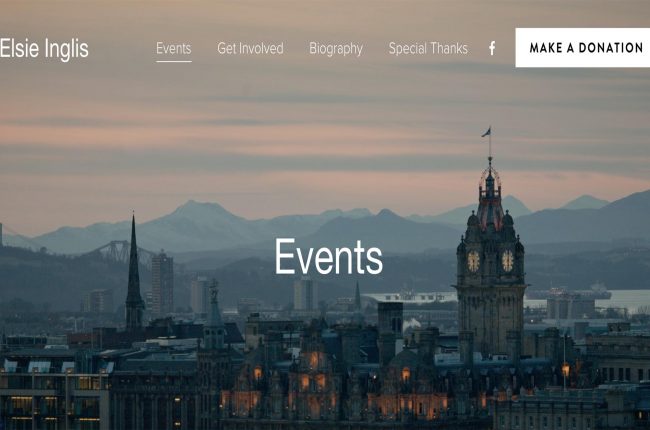Select Biography in the navigation bar
The width and height of the screenshot is (650, 430).
click(x=336, y=49)
